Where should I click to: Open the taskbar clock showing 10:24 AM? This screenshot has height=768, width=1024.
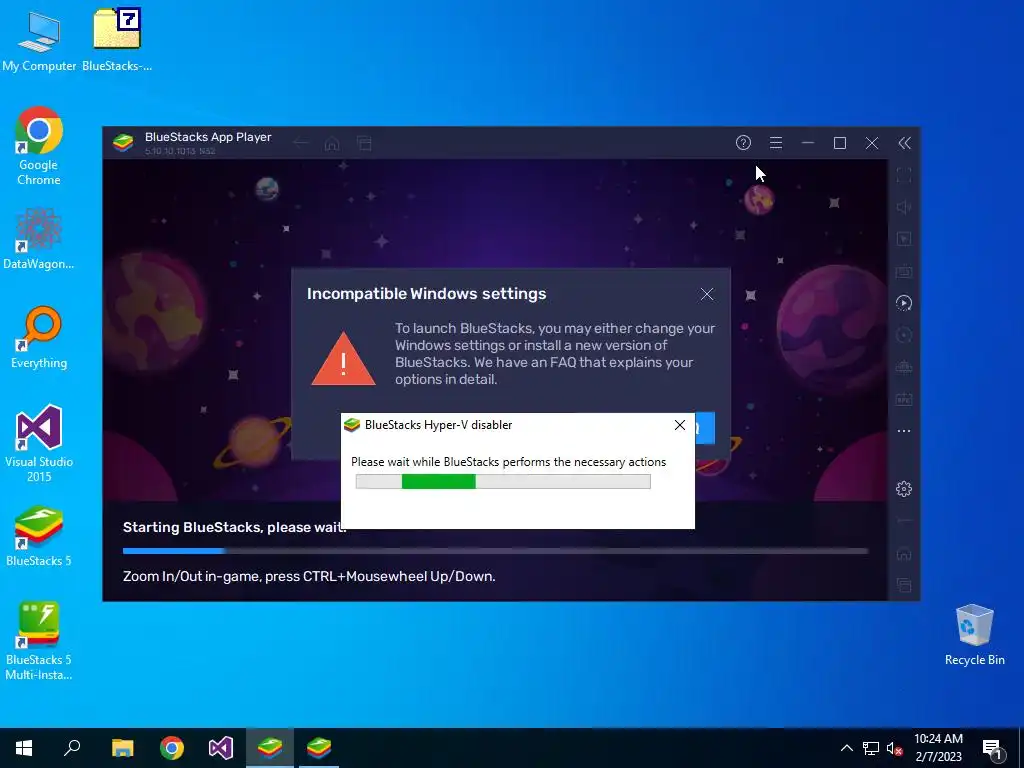pyautogui.click(x=938, y=748)
